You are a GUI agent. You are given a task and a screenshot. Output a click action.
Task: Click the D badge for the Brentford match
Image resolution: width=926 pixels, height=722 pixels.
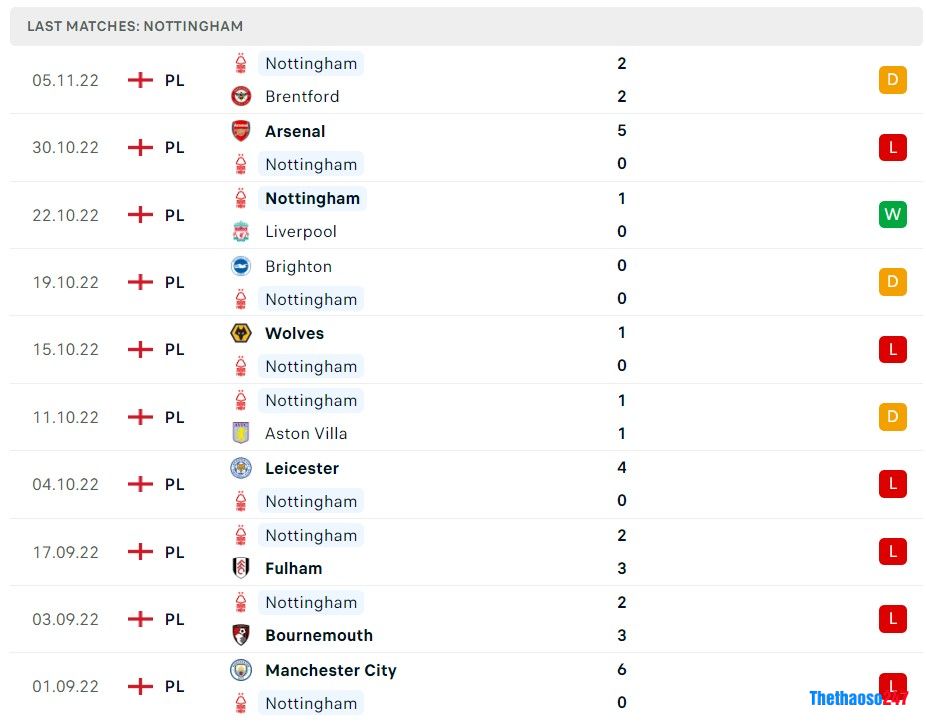pyautogui.click(x=892, y=80)
